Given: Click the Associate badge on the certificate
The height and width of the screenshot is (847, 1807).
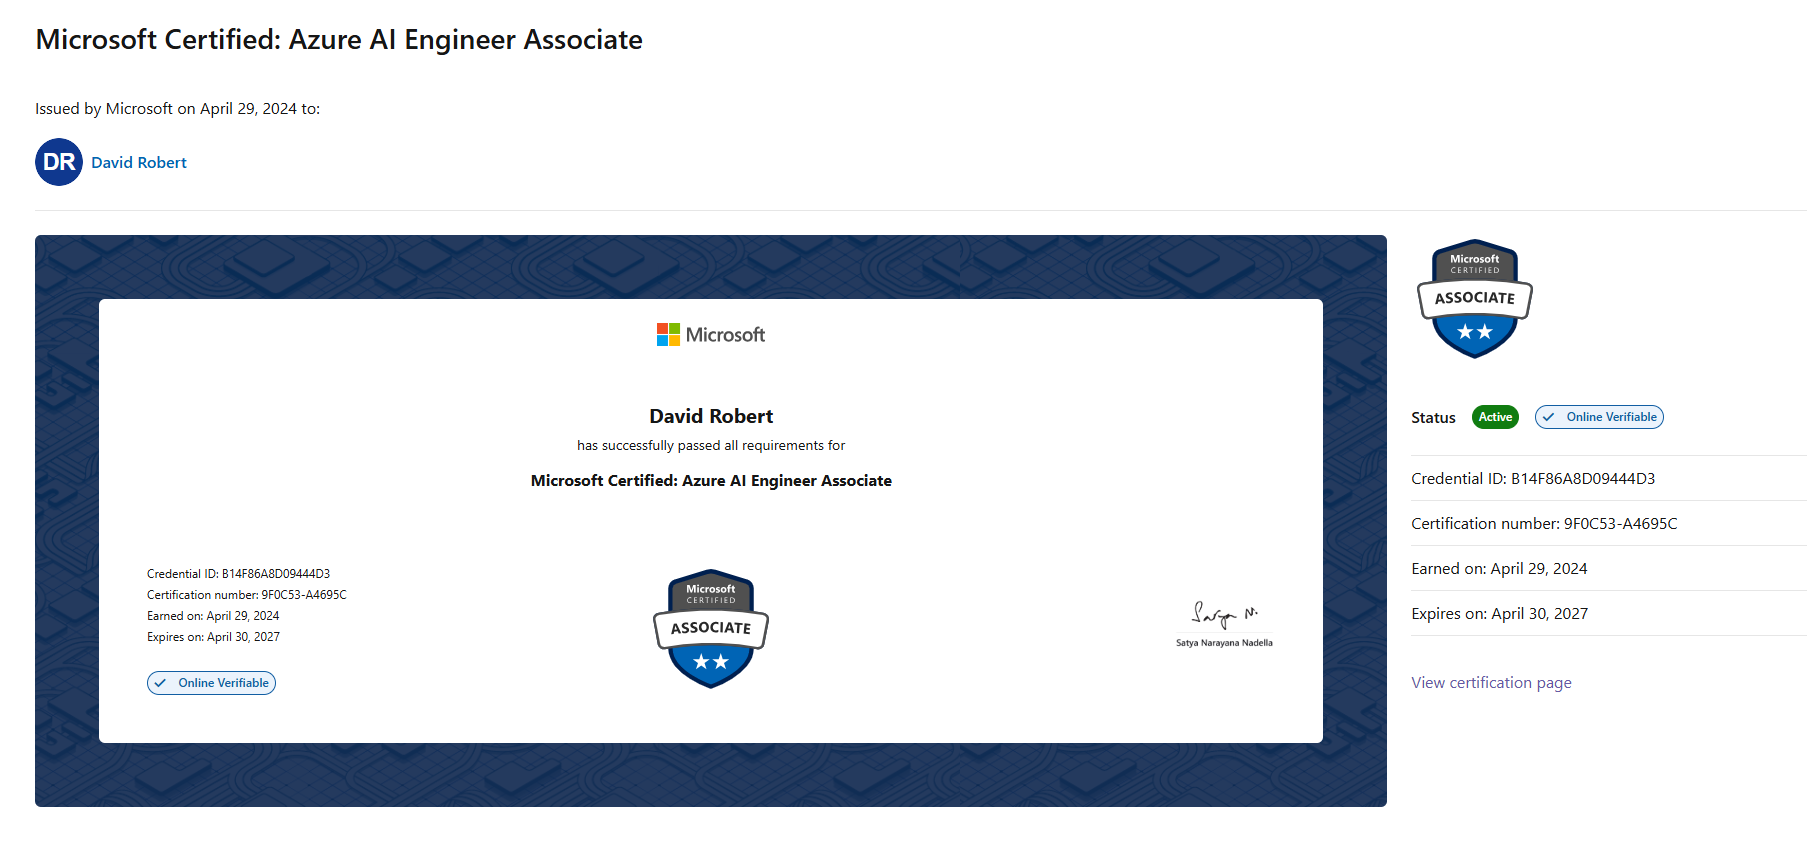Looking at the screenshot, I should [x=711, y=628].
